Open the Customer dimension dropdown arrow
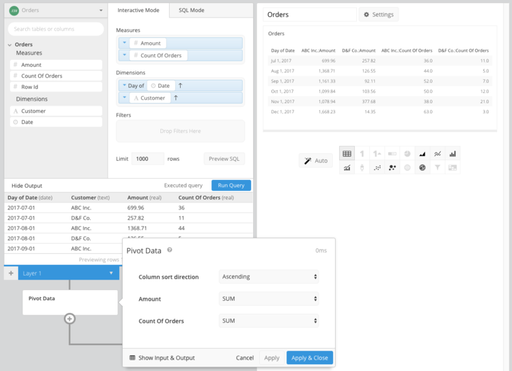512x371 pixels. coord(124,98)
